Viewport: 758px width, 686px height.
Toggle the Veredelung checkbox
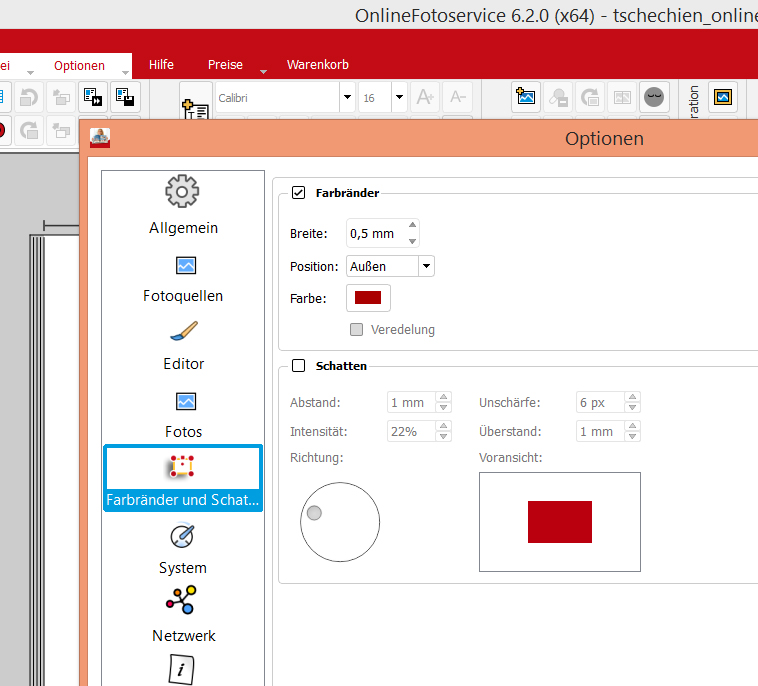coord(356,329)
